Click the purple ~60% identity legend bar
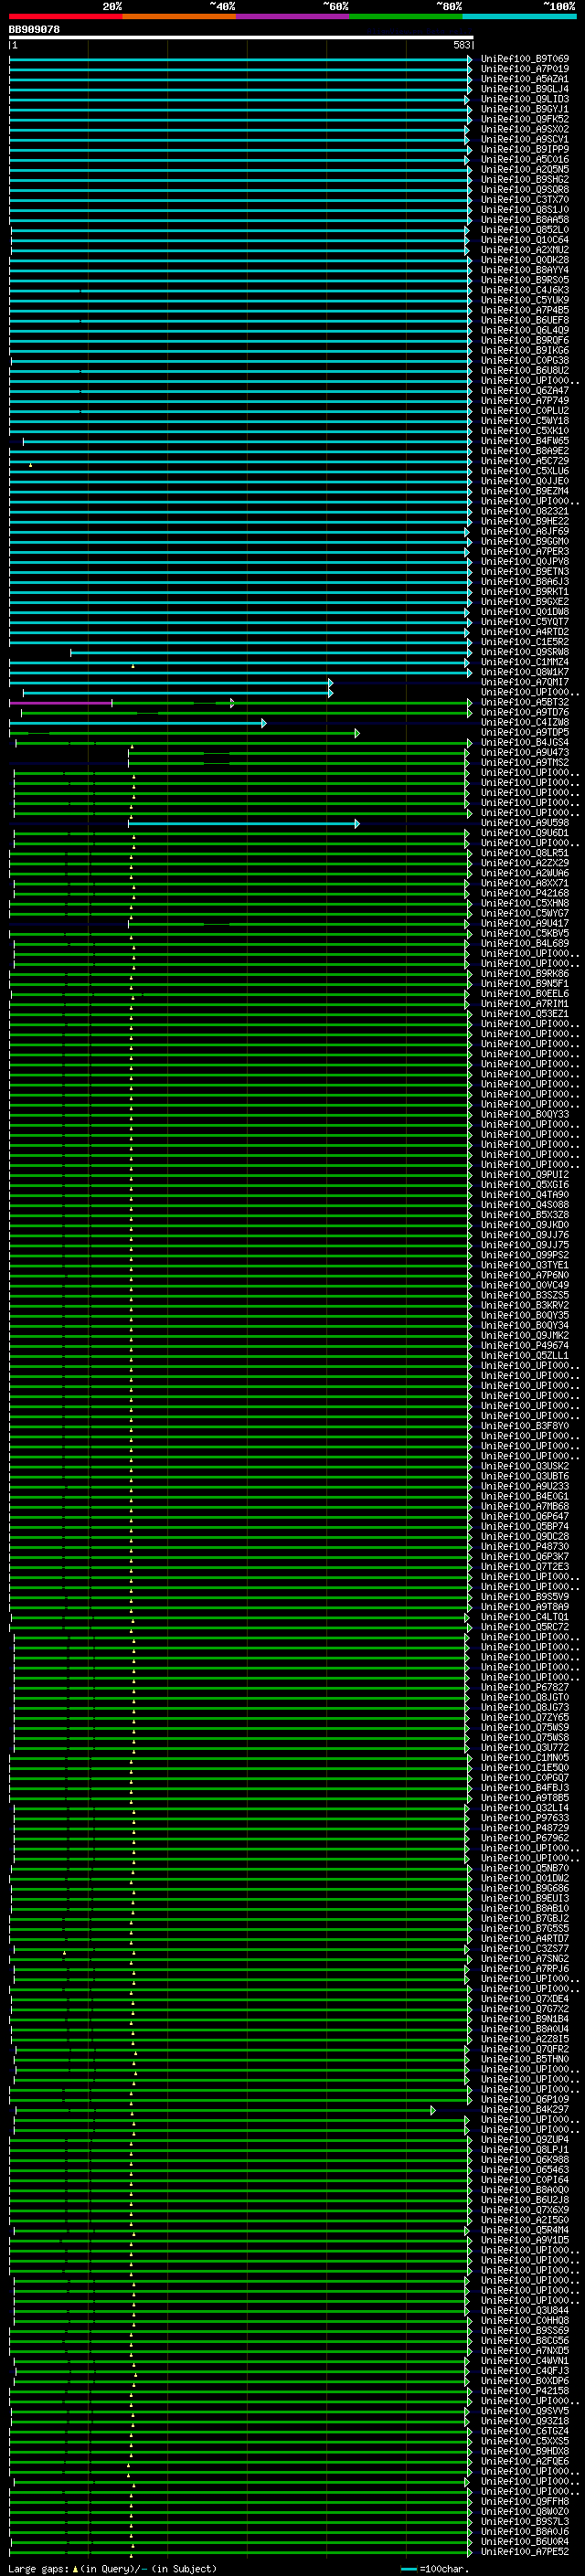 click(293, 16)
